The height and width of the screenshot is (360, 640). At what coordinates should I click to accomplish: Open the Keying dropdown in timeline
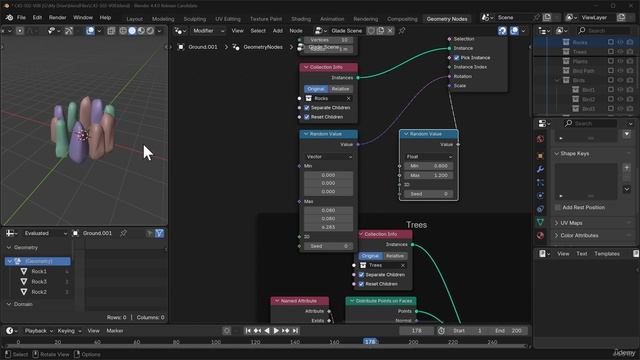pos(69,331)
